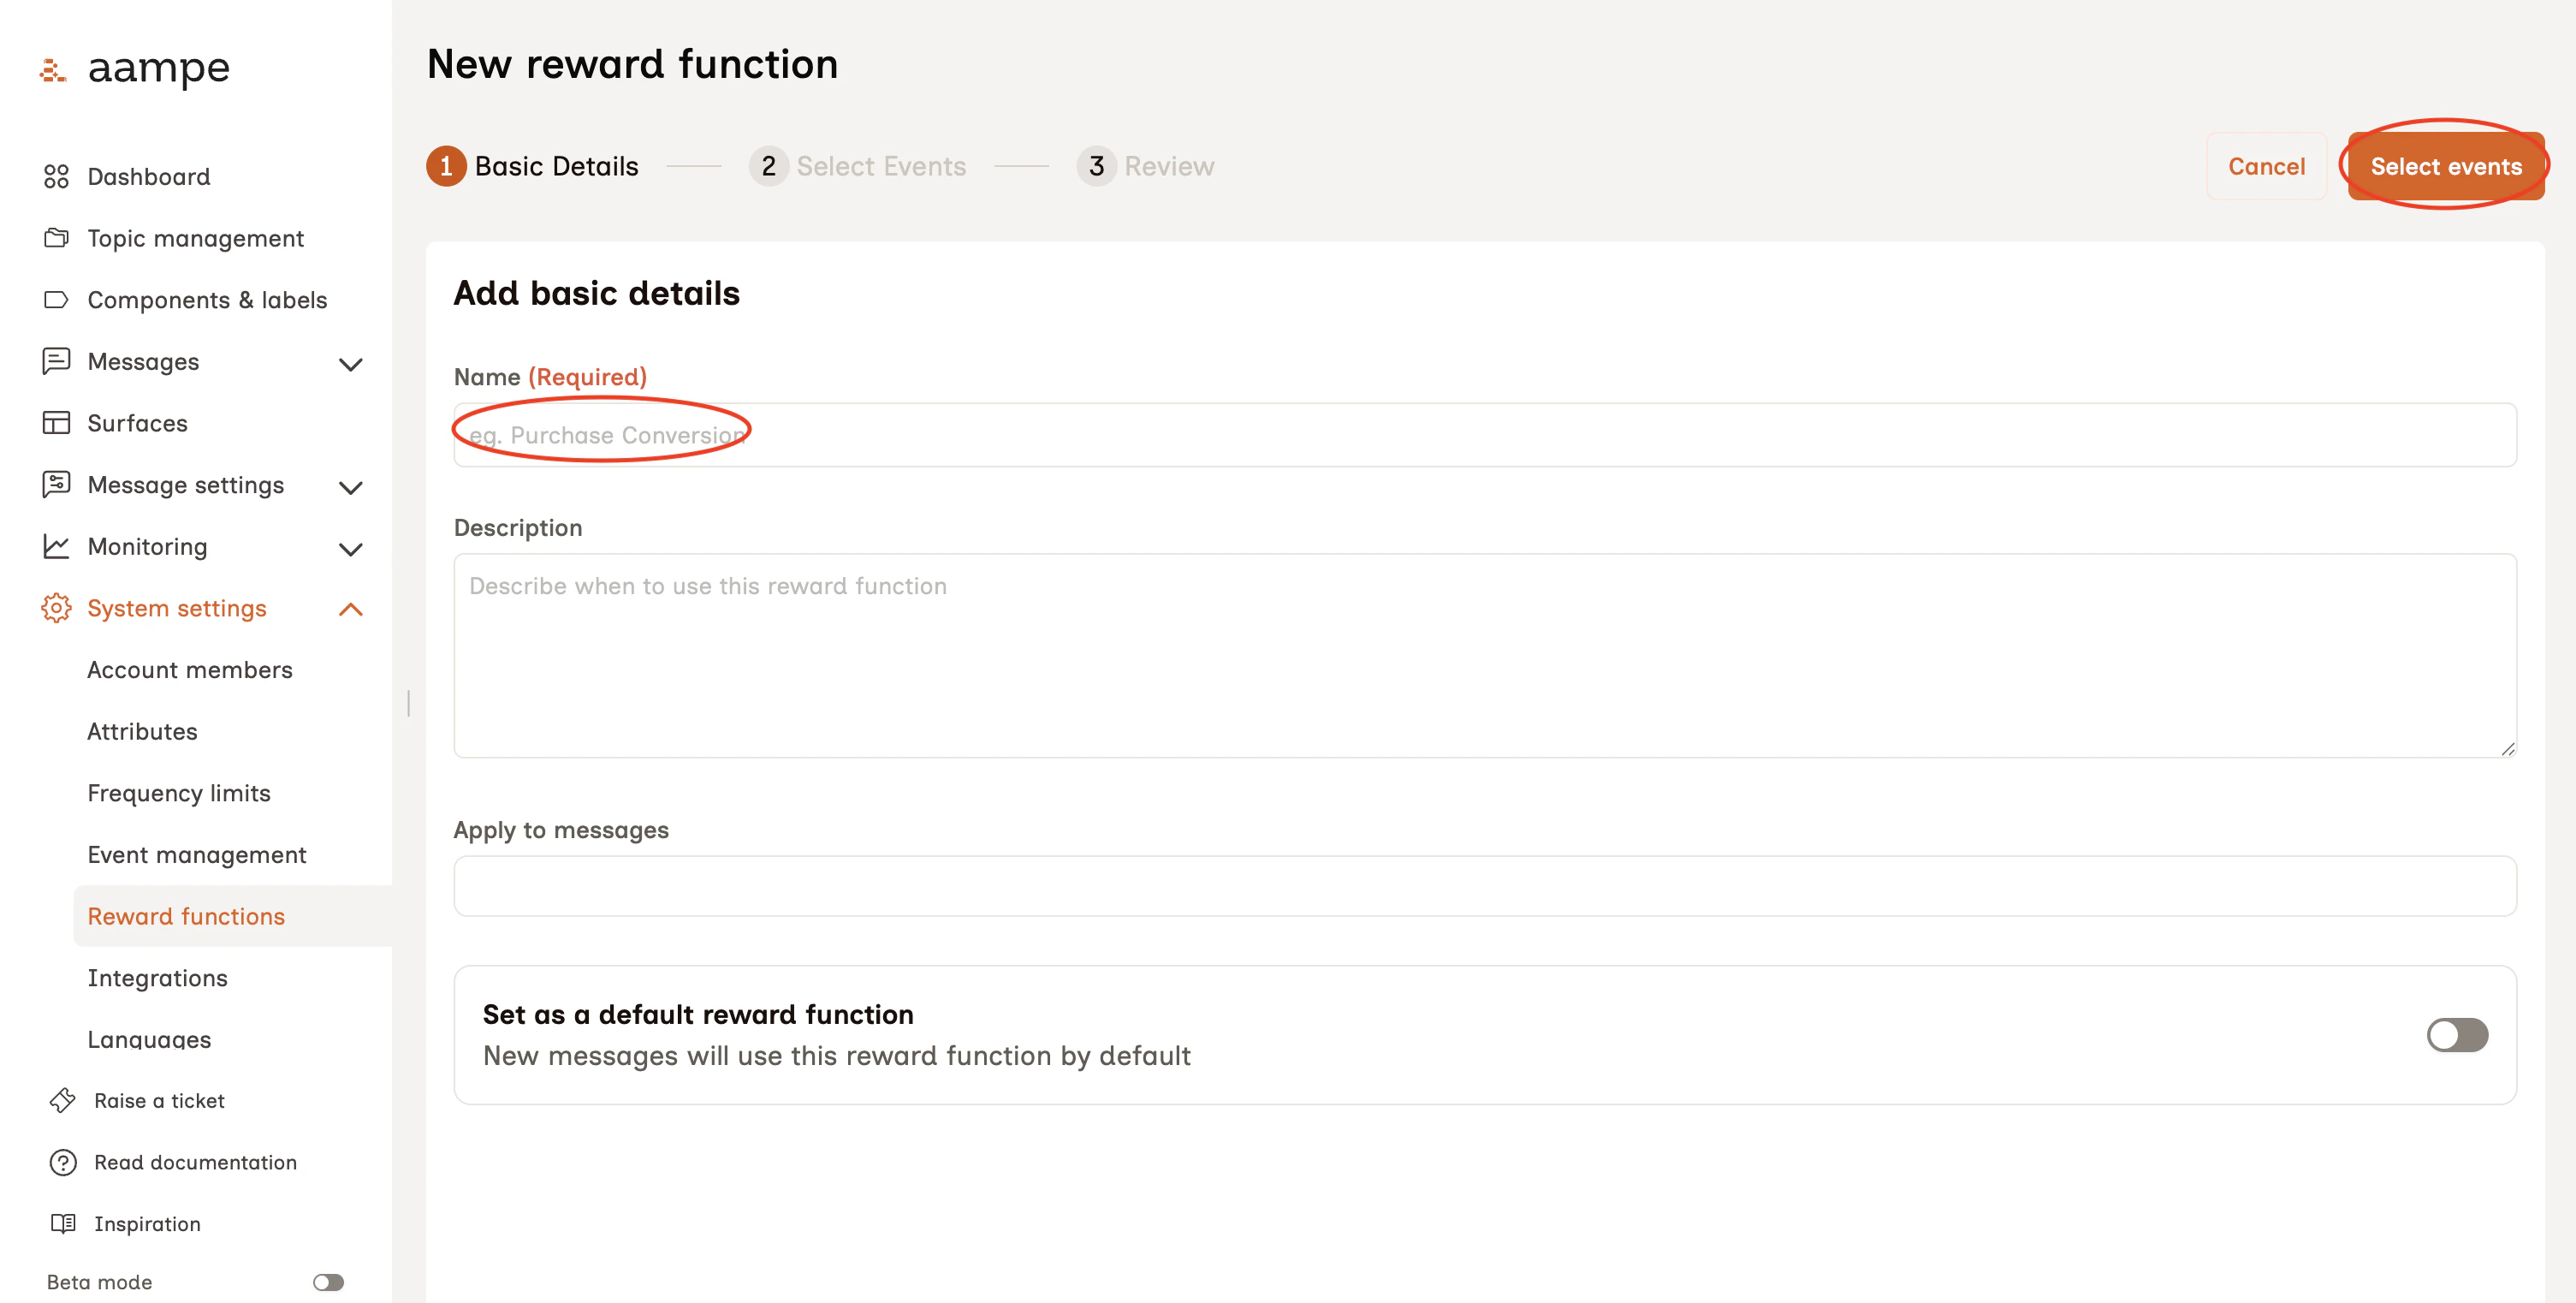
Task: Open Surfaces page
Action: pyautogui.click(x=137, y=423)
